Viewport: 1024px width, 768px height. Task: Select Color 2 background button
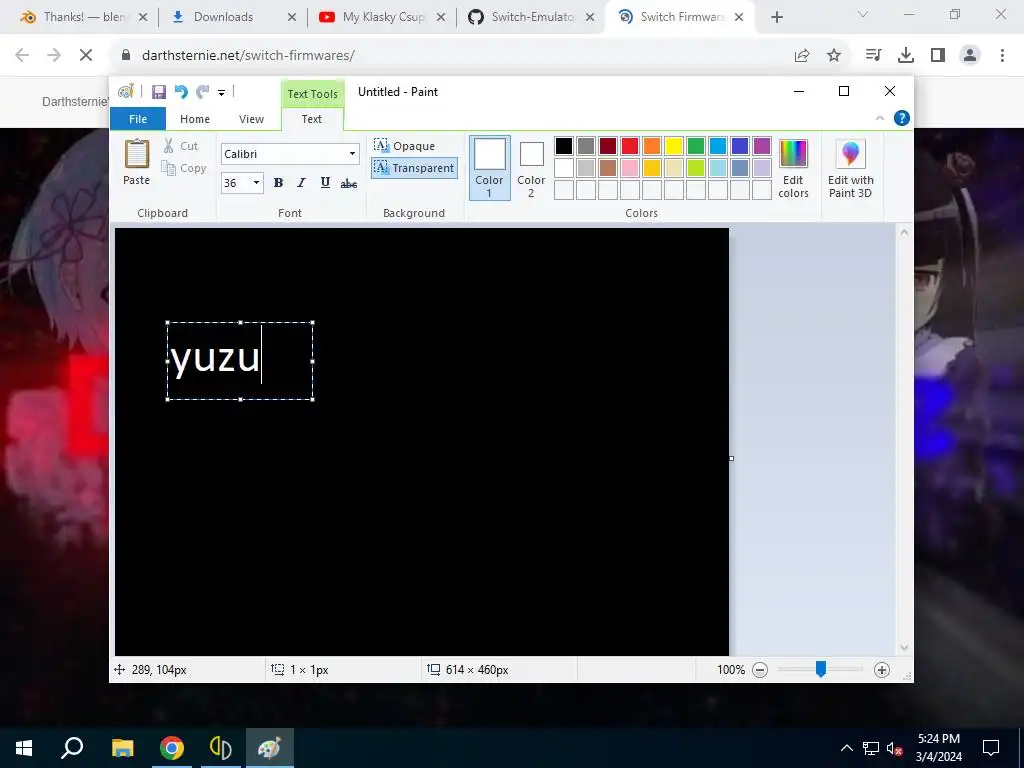click(x=531, y=168)
